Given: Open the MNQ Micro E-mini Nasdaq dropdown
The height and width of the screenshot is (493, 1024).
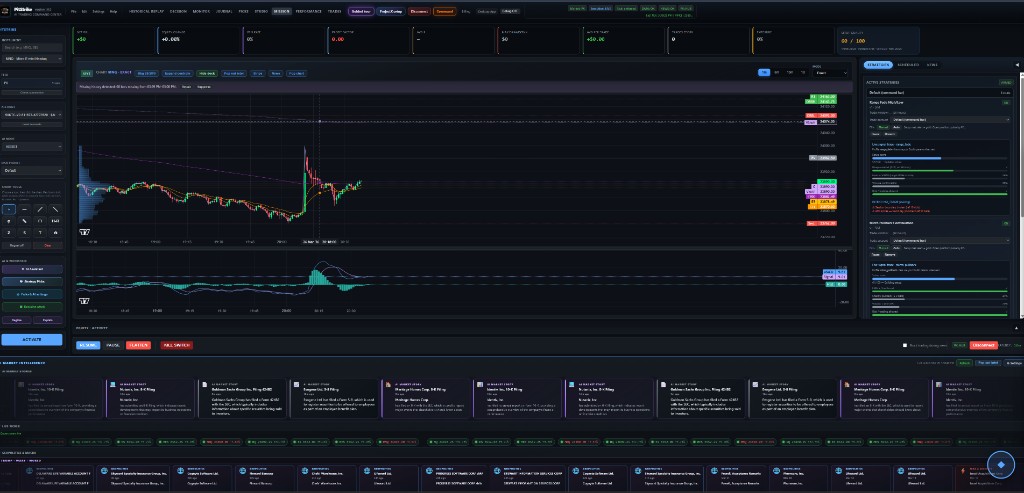Looking at the screenshot, I should coord(32,59).
